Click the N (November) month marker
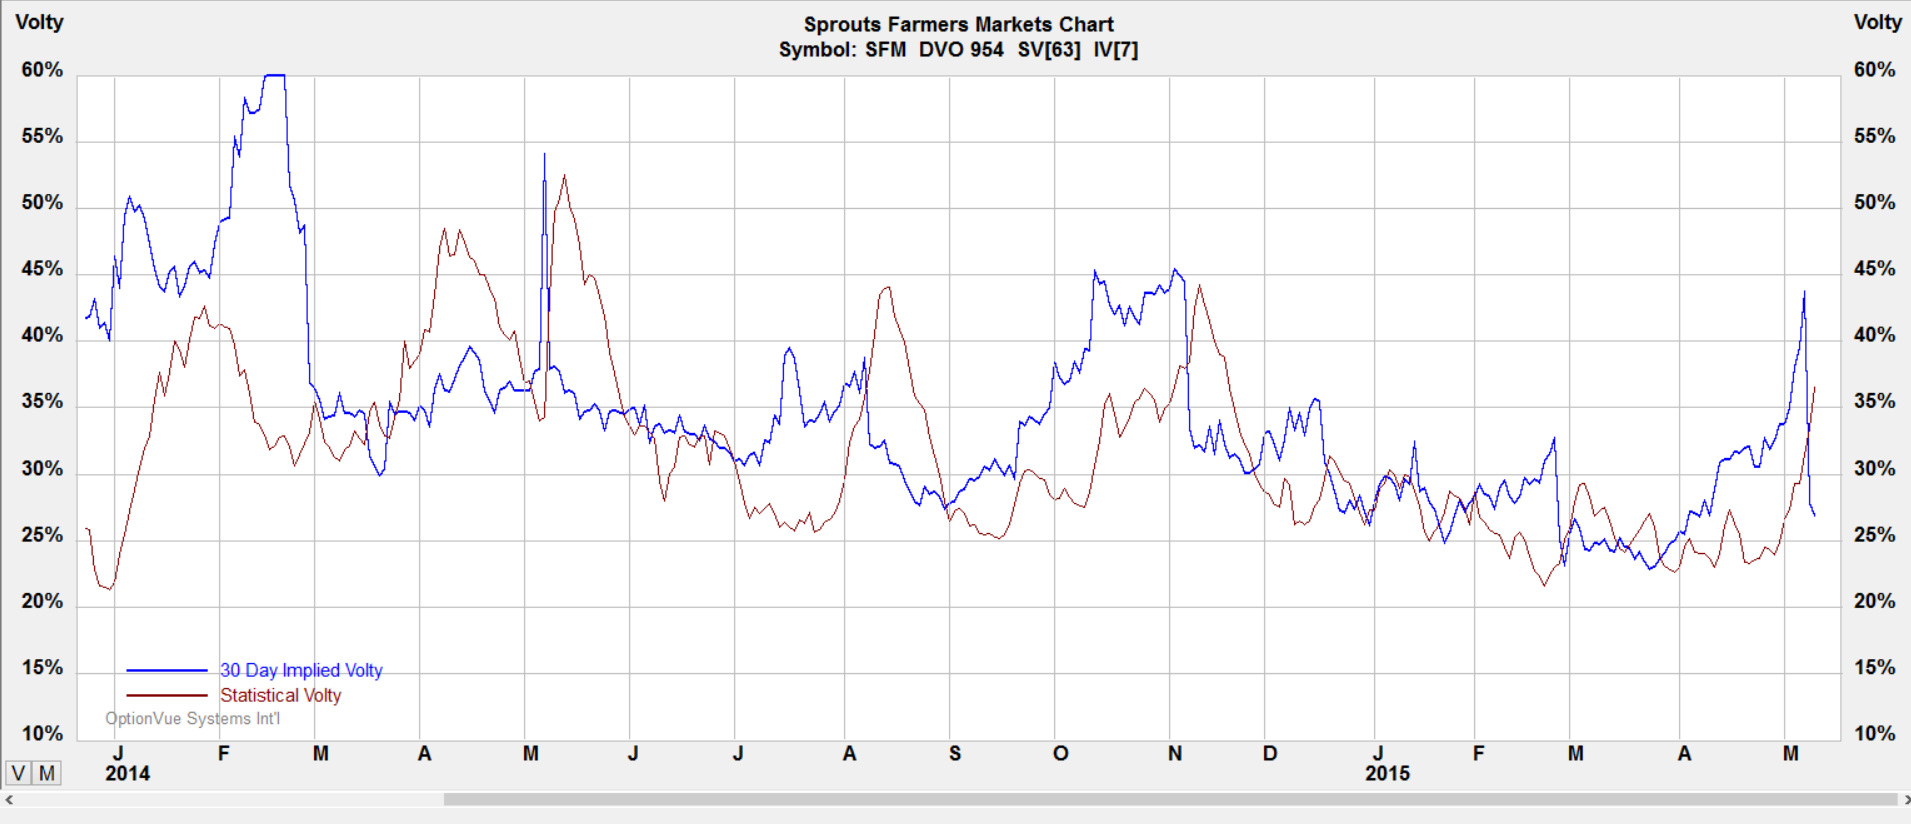Image resolution: width=1911 pixels, height=824 pixels. click(1175, 753)
